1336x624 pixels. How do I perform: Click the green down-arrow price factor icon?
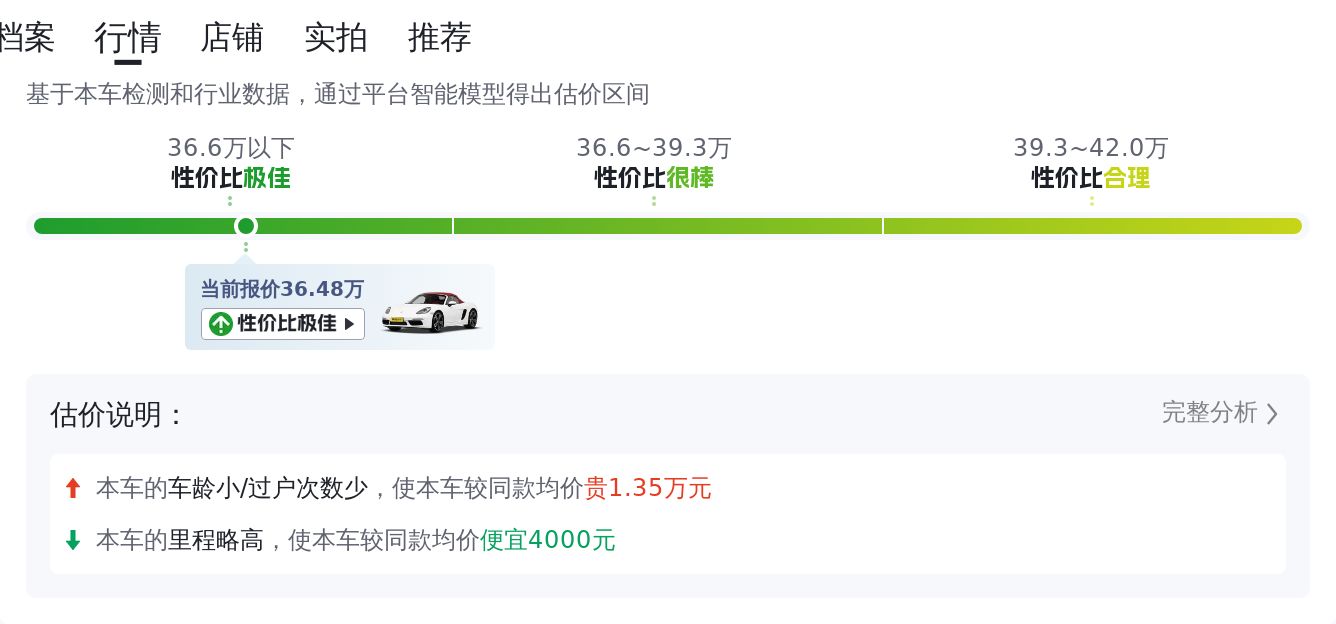click(72, 540)
